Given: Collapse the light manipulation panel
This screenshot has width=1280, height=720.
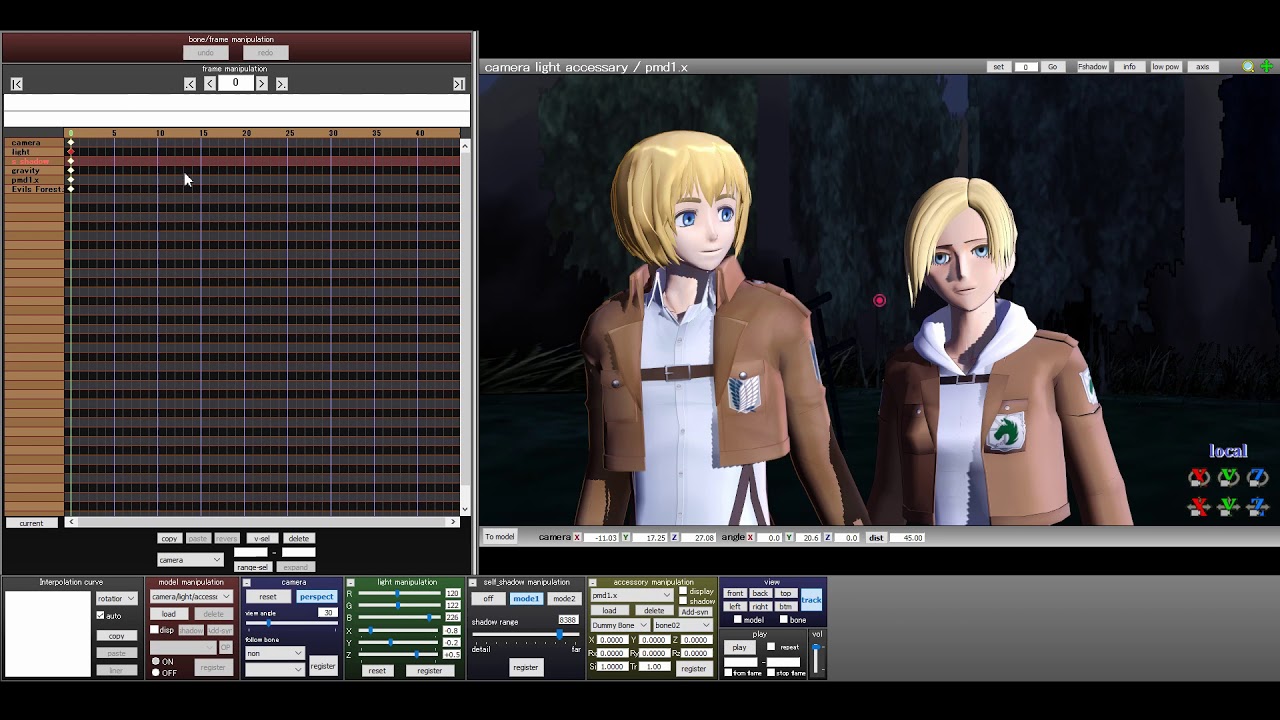Looking at the screenshot, I should tap(350, 583).
